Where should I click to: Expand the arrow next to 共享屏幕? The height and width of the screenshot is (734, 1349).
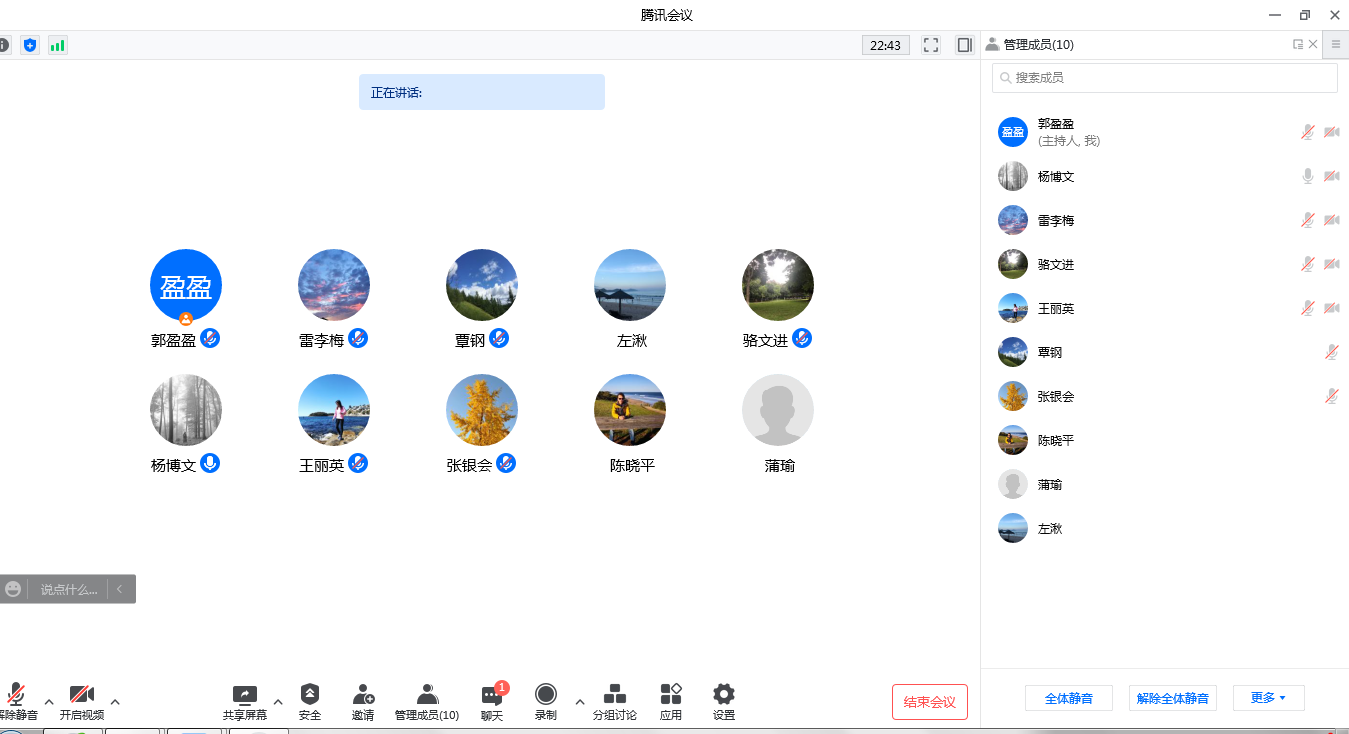pos(278,702)
